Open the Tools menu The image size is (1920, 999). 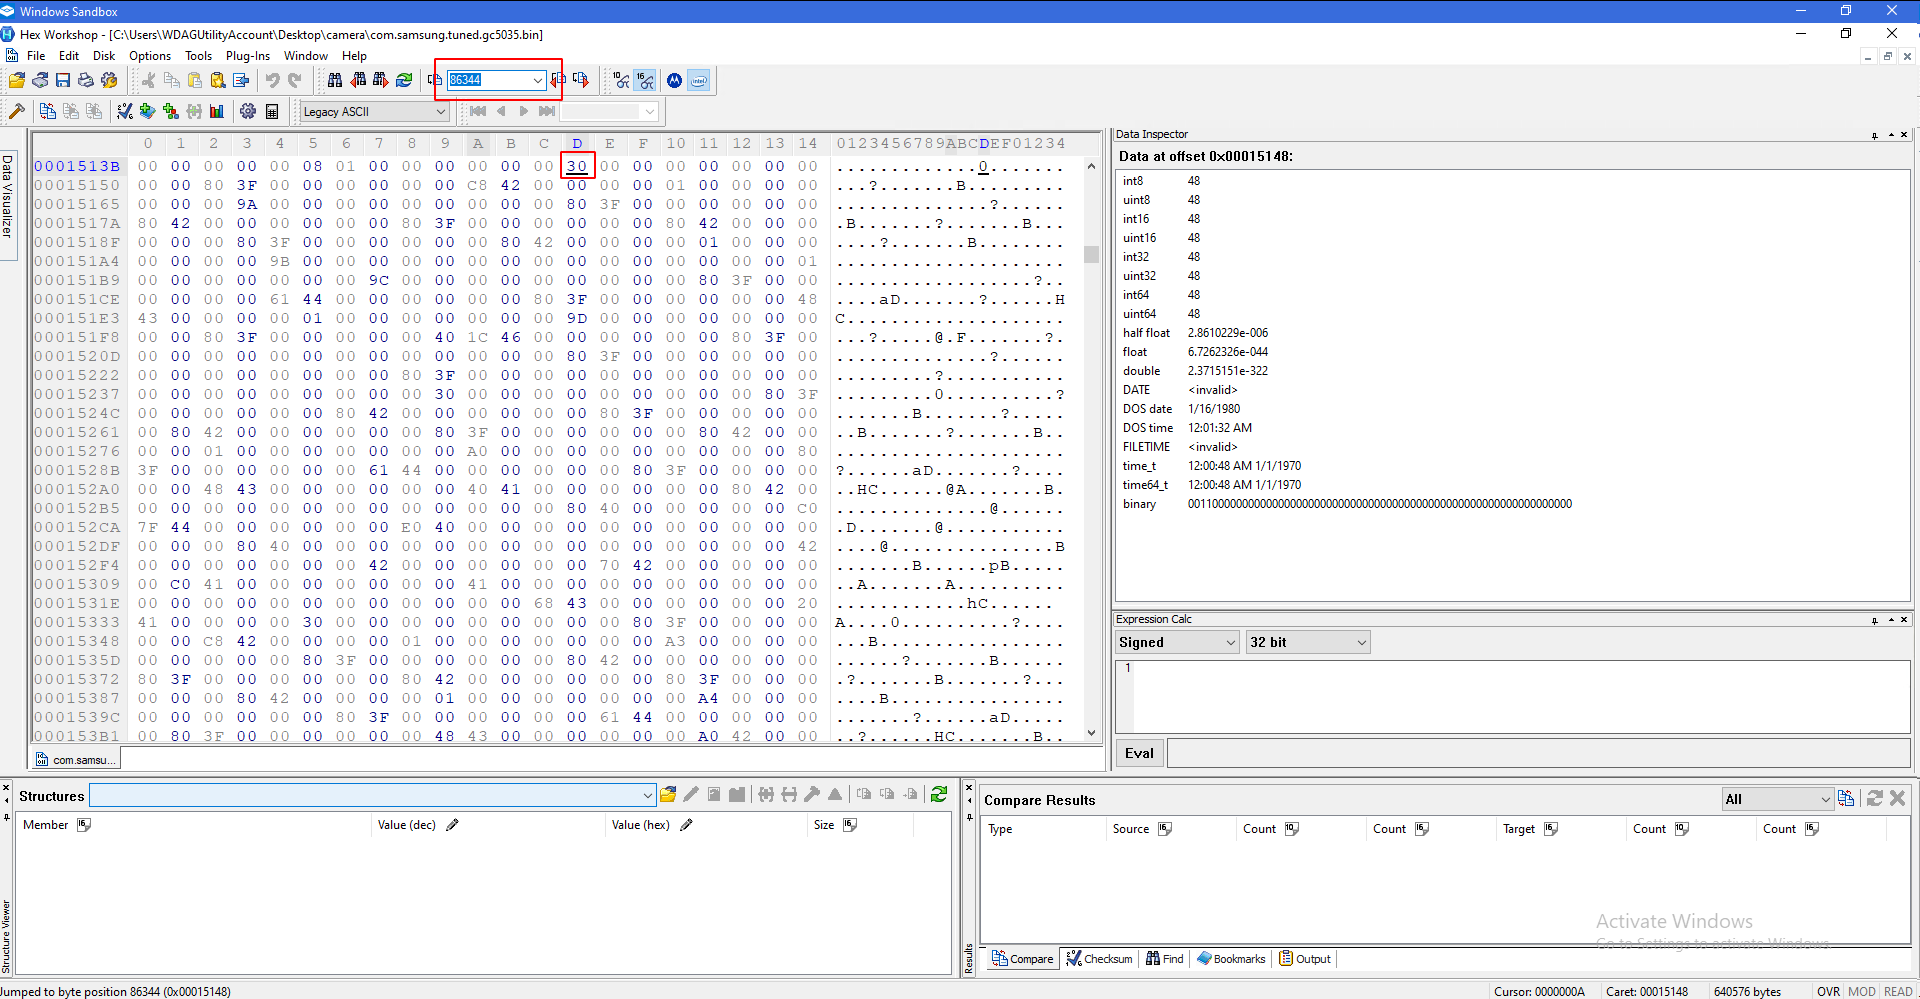click(x=199, y=56)
